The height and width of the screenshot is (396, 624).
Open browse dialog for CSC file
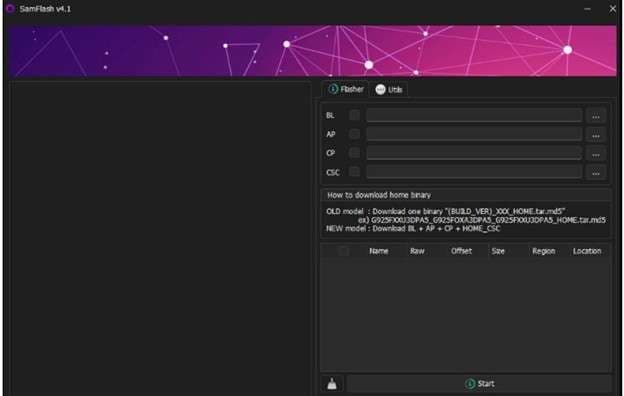pyautogui.click(x=595, y=173)
